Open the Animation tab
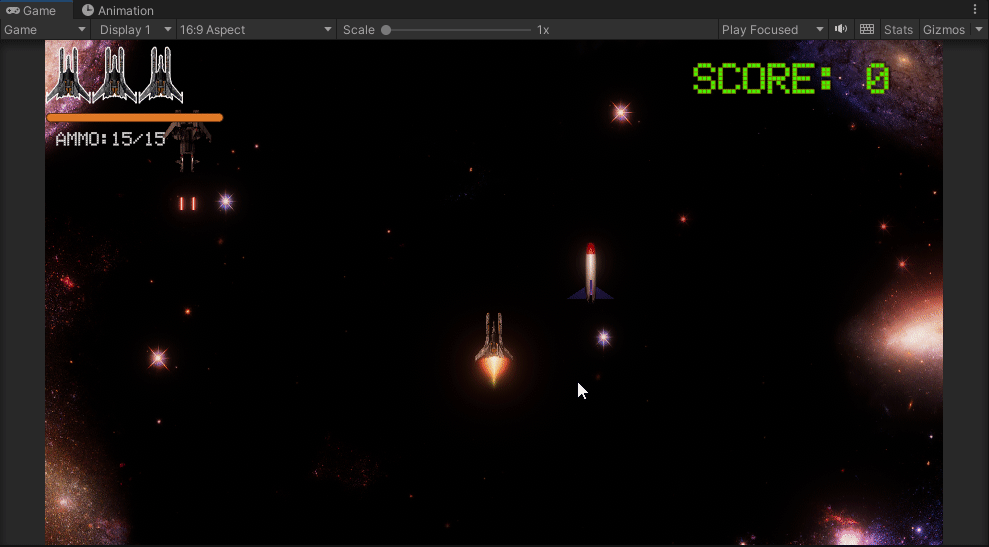 [118, 10]
